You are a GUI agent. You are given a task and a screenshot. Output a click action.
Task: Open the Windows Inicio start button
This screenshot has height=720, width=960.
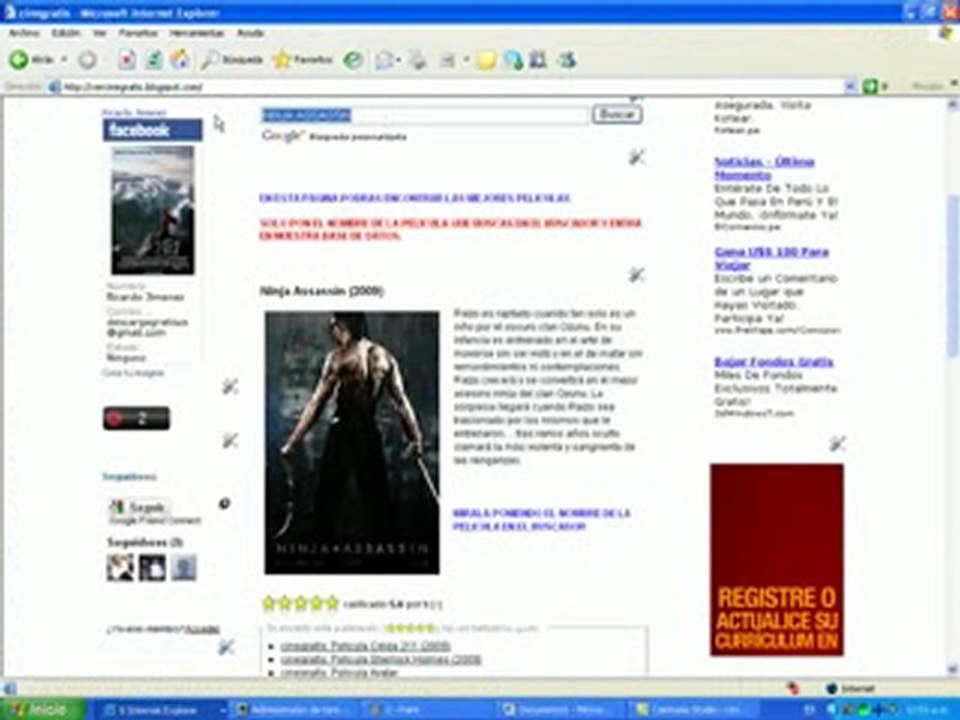click(x=43, y=710)
